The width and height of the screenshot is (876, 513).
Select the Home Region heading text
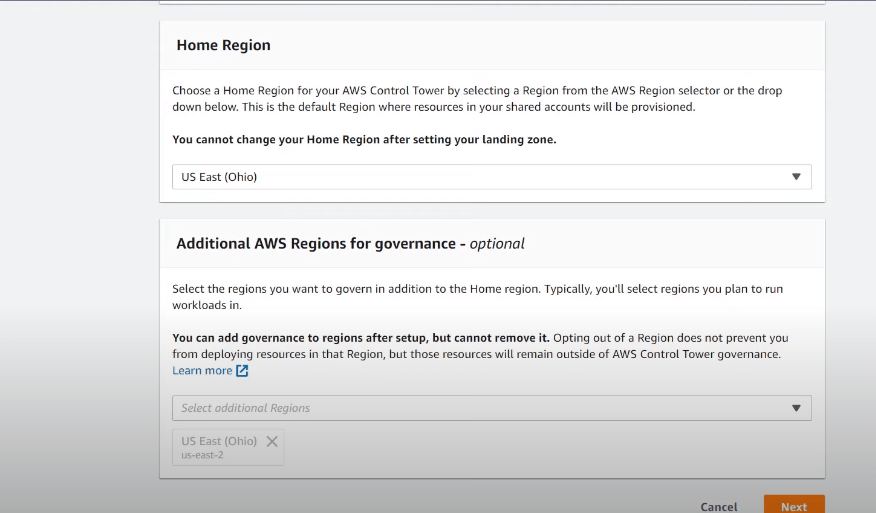pyautogui.click(x=223, y=45)
